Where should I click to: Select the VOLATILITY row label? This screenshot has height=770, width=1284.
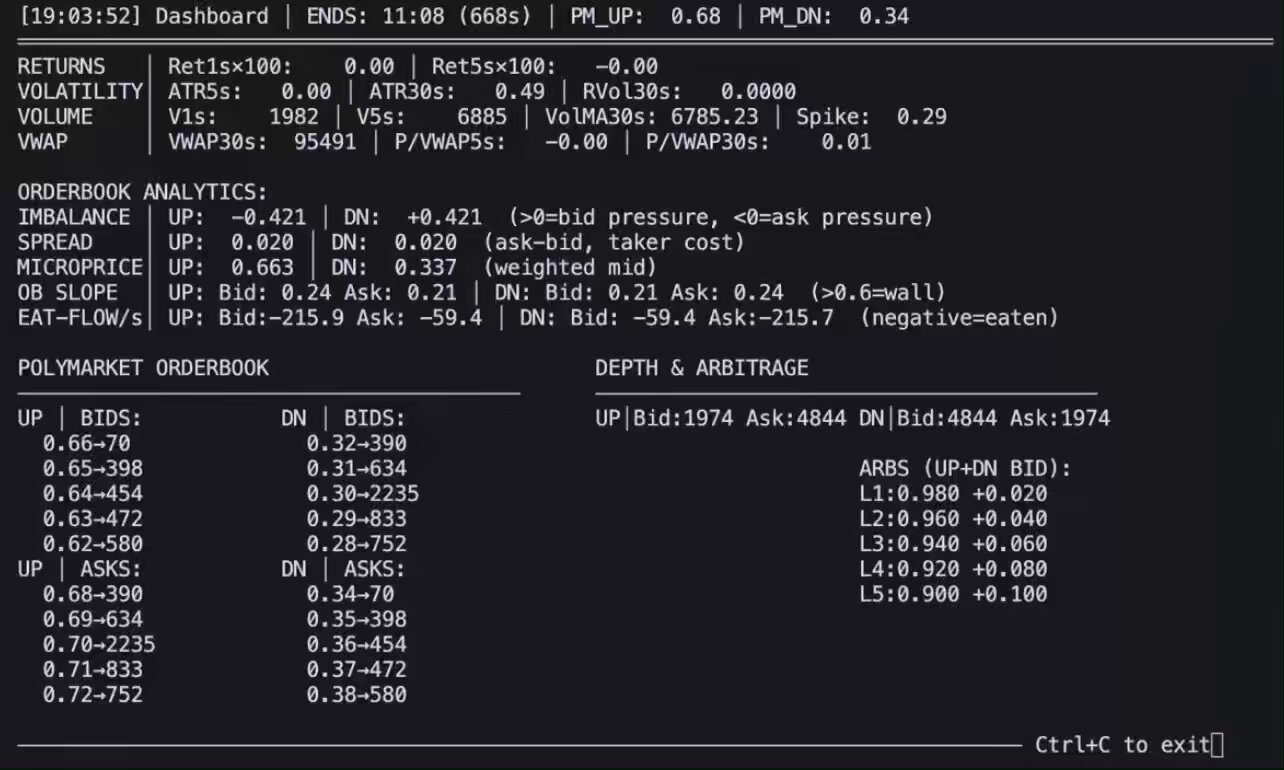(x=80, y=92)
